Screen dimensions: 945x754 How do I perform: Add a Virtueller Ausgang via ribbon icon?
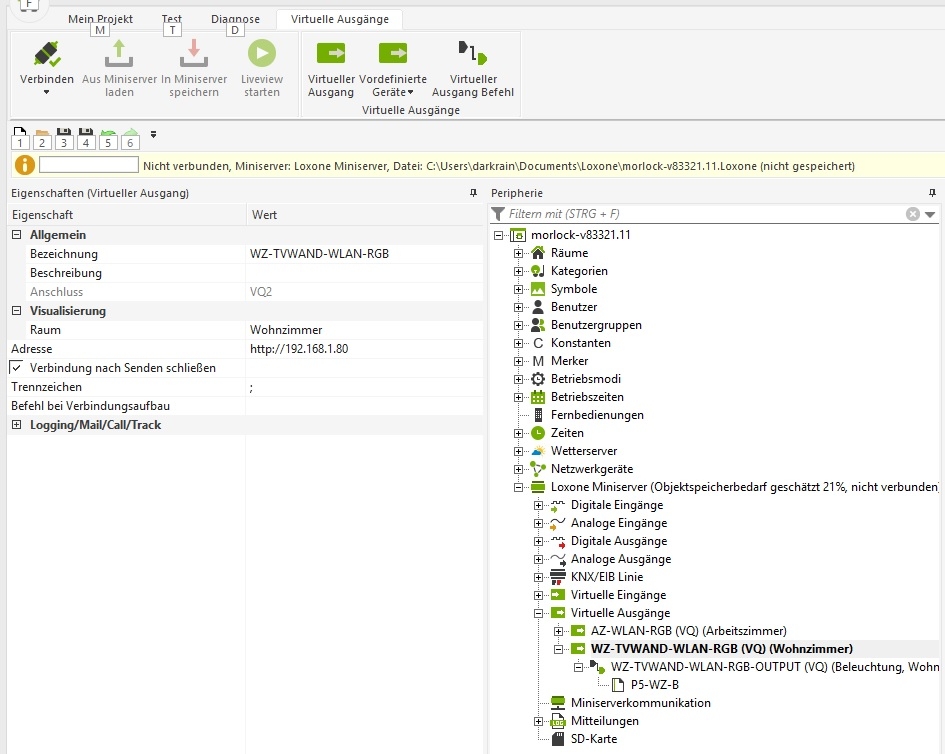coord(330,54)
